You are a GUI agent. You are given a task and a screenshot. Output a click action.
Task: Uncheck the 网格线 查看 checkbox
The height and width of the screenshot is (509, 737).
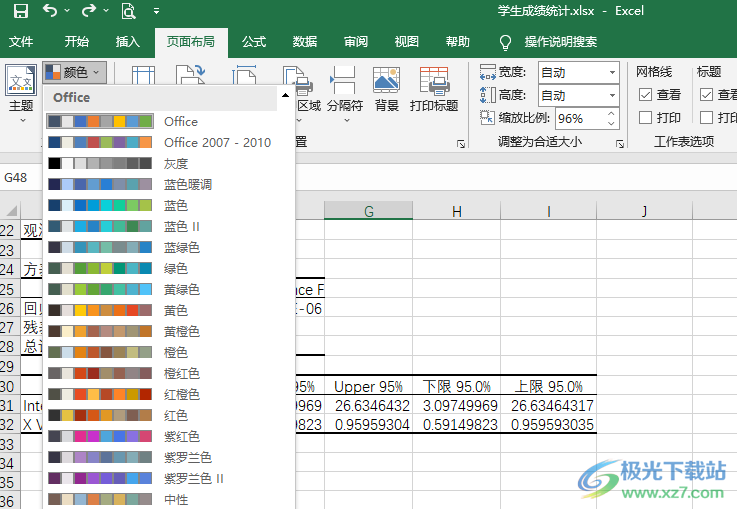point(646,95)
